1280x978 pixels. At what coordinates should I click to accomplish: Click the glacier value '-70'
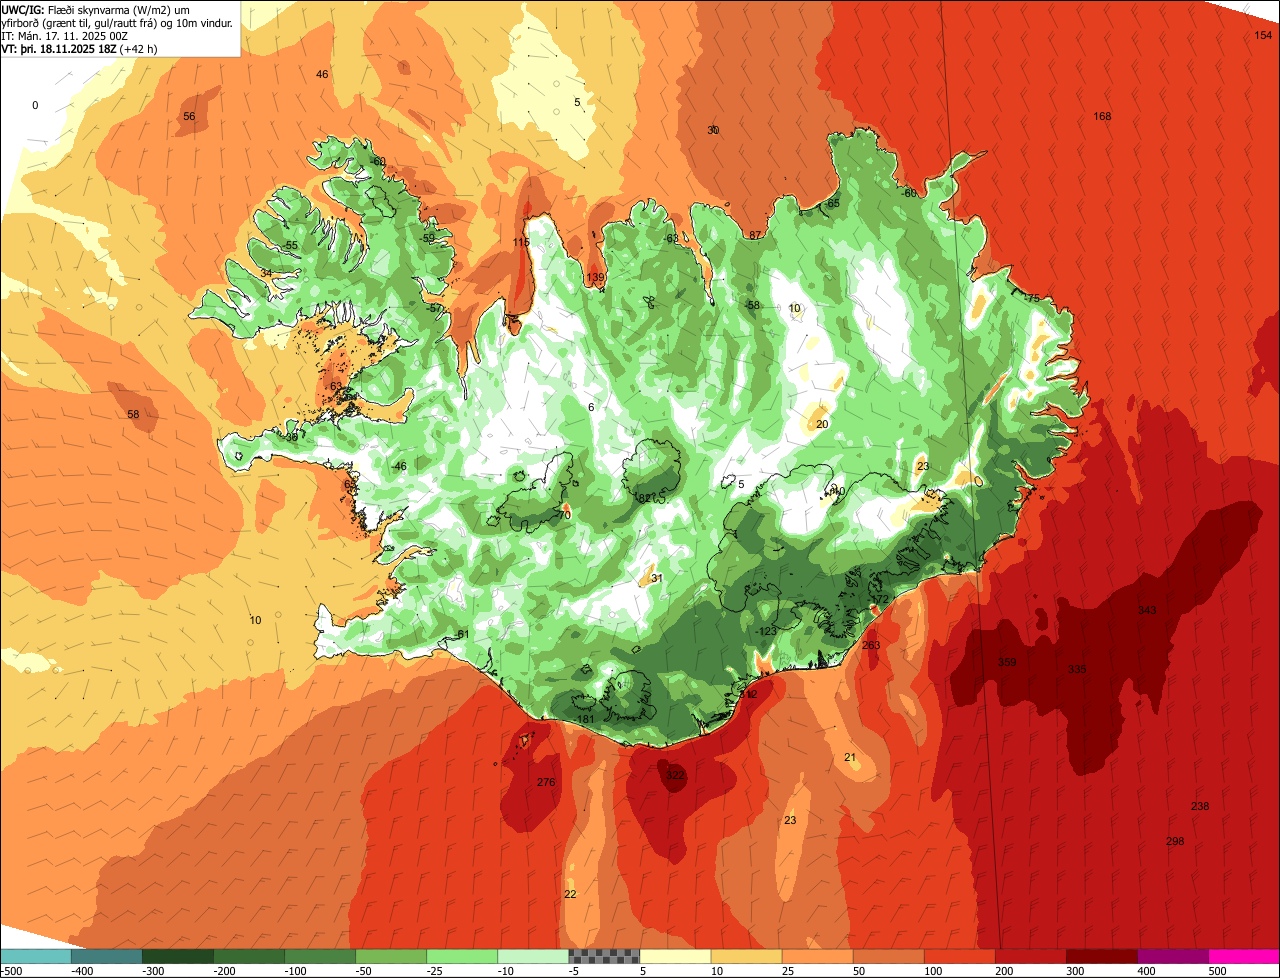click(563, 515)
